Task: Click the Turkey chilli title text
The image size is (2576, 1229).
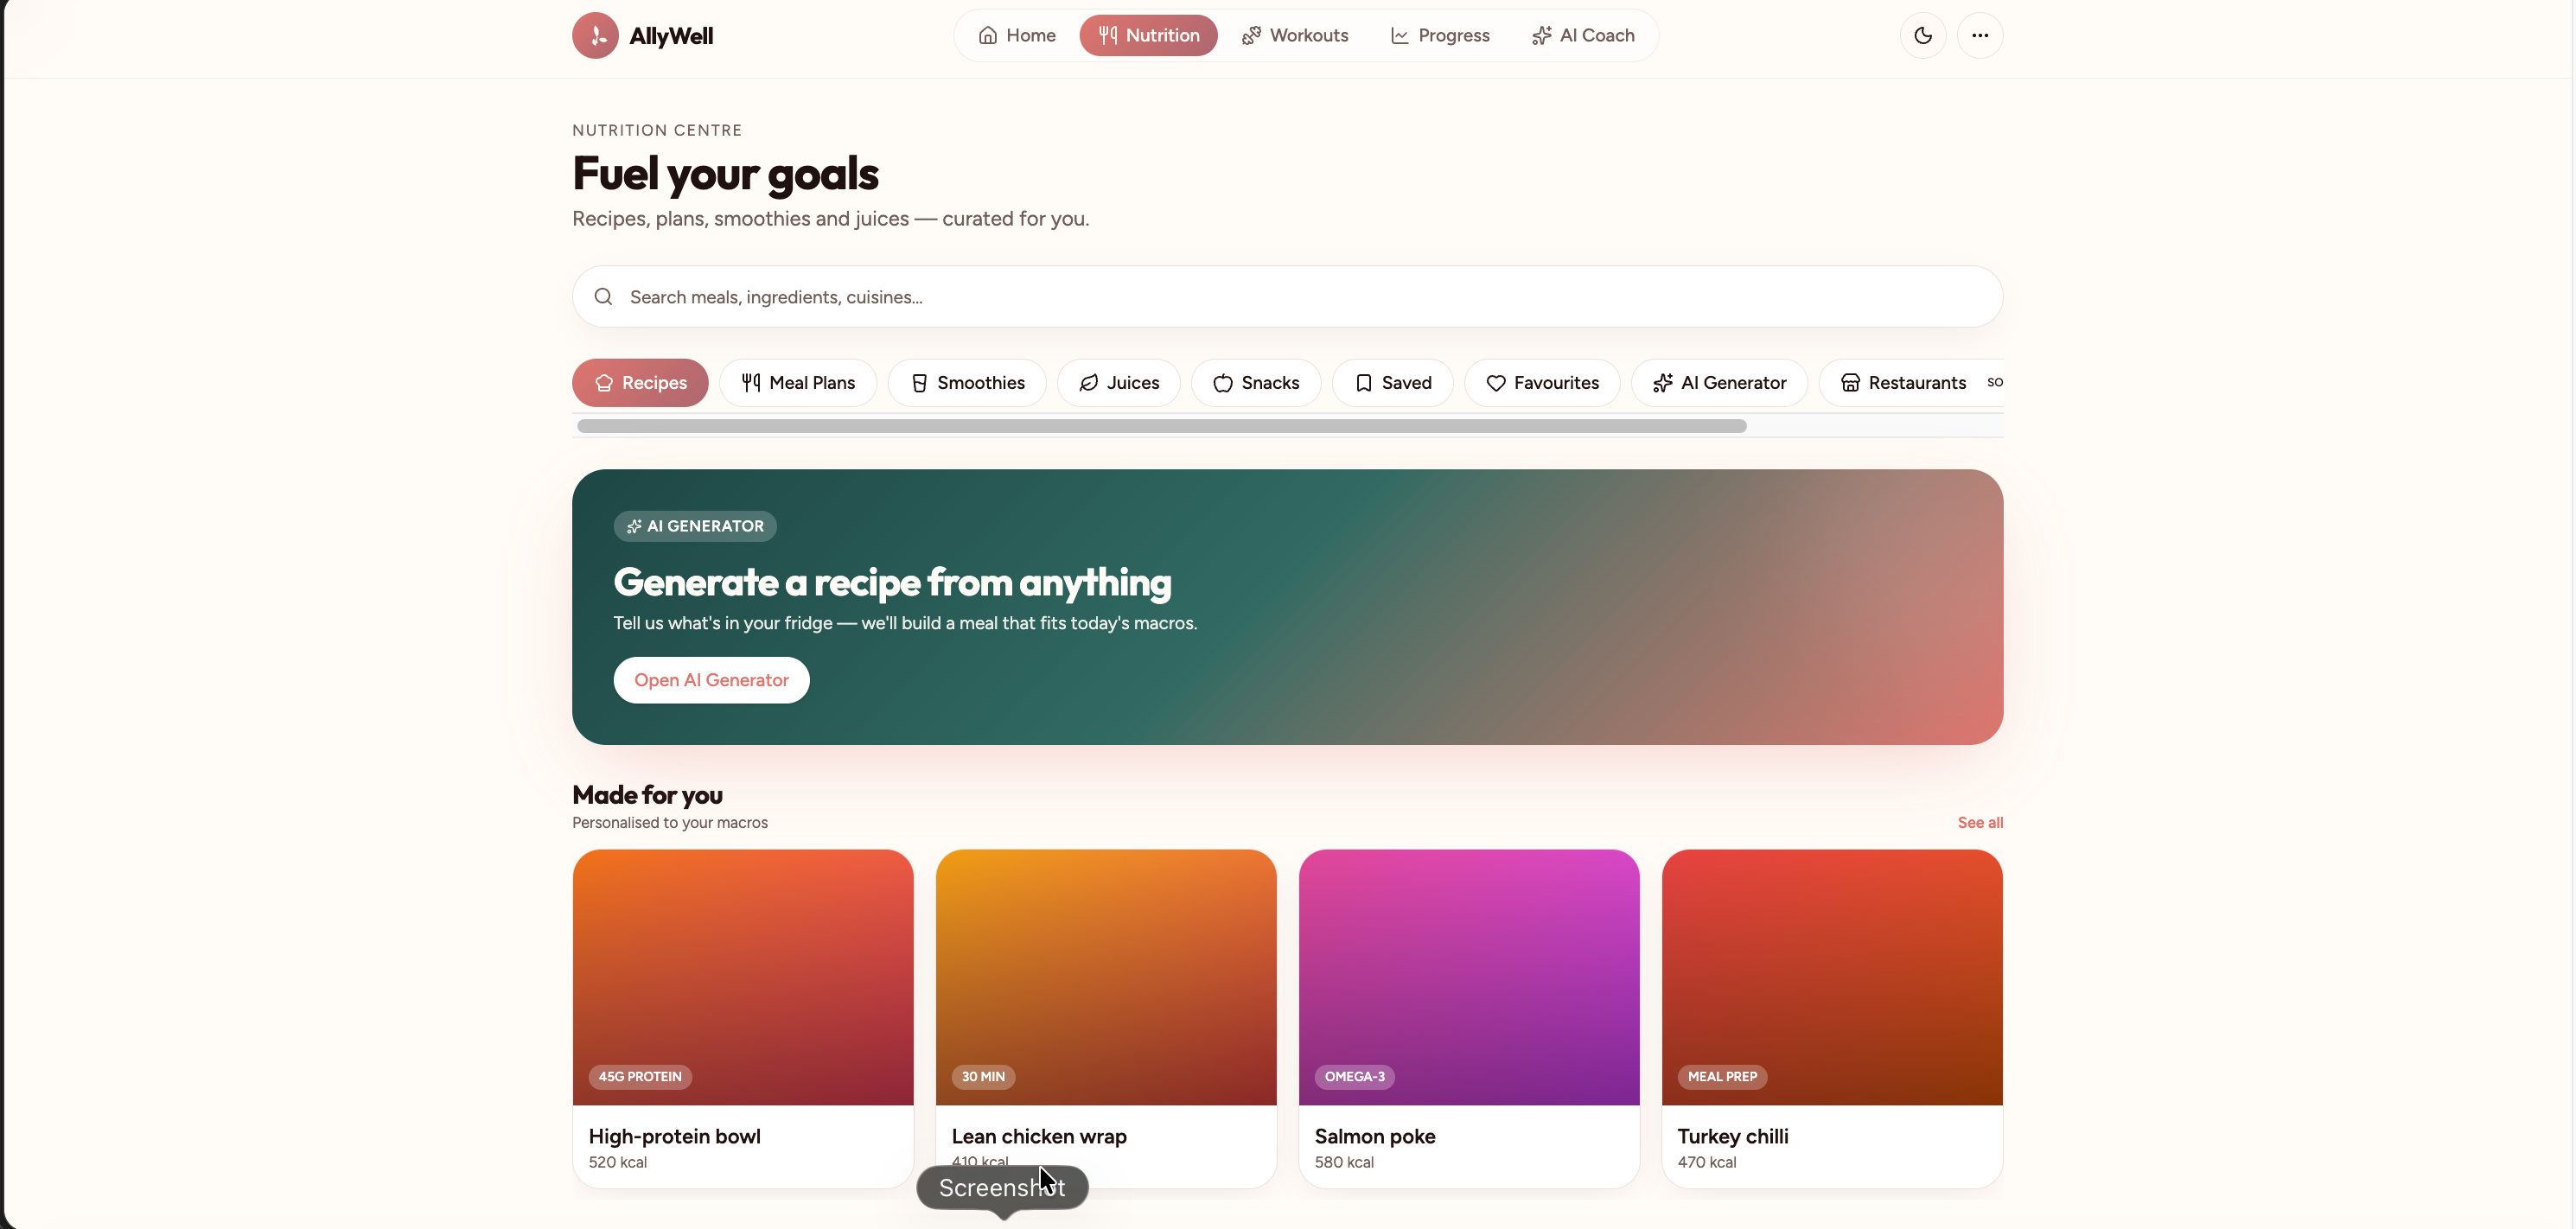Action: tap(1733, 1137)
